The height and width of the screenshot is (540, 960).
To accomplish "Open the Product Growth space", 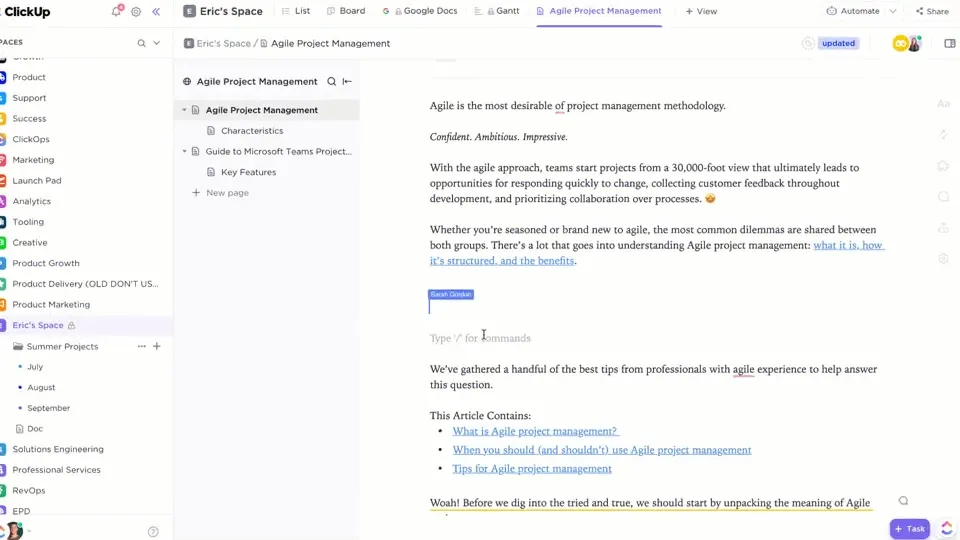I will coord(46,263).
